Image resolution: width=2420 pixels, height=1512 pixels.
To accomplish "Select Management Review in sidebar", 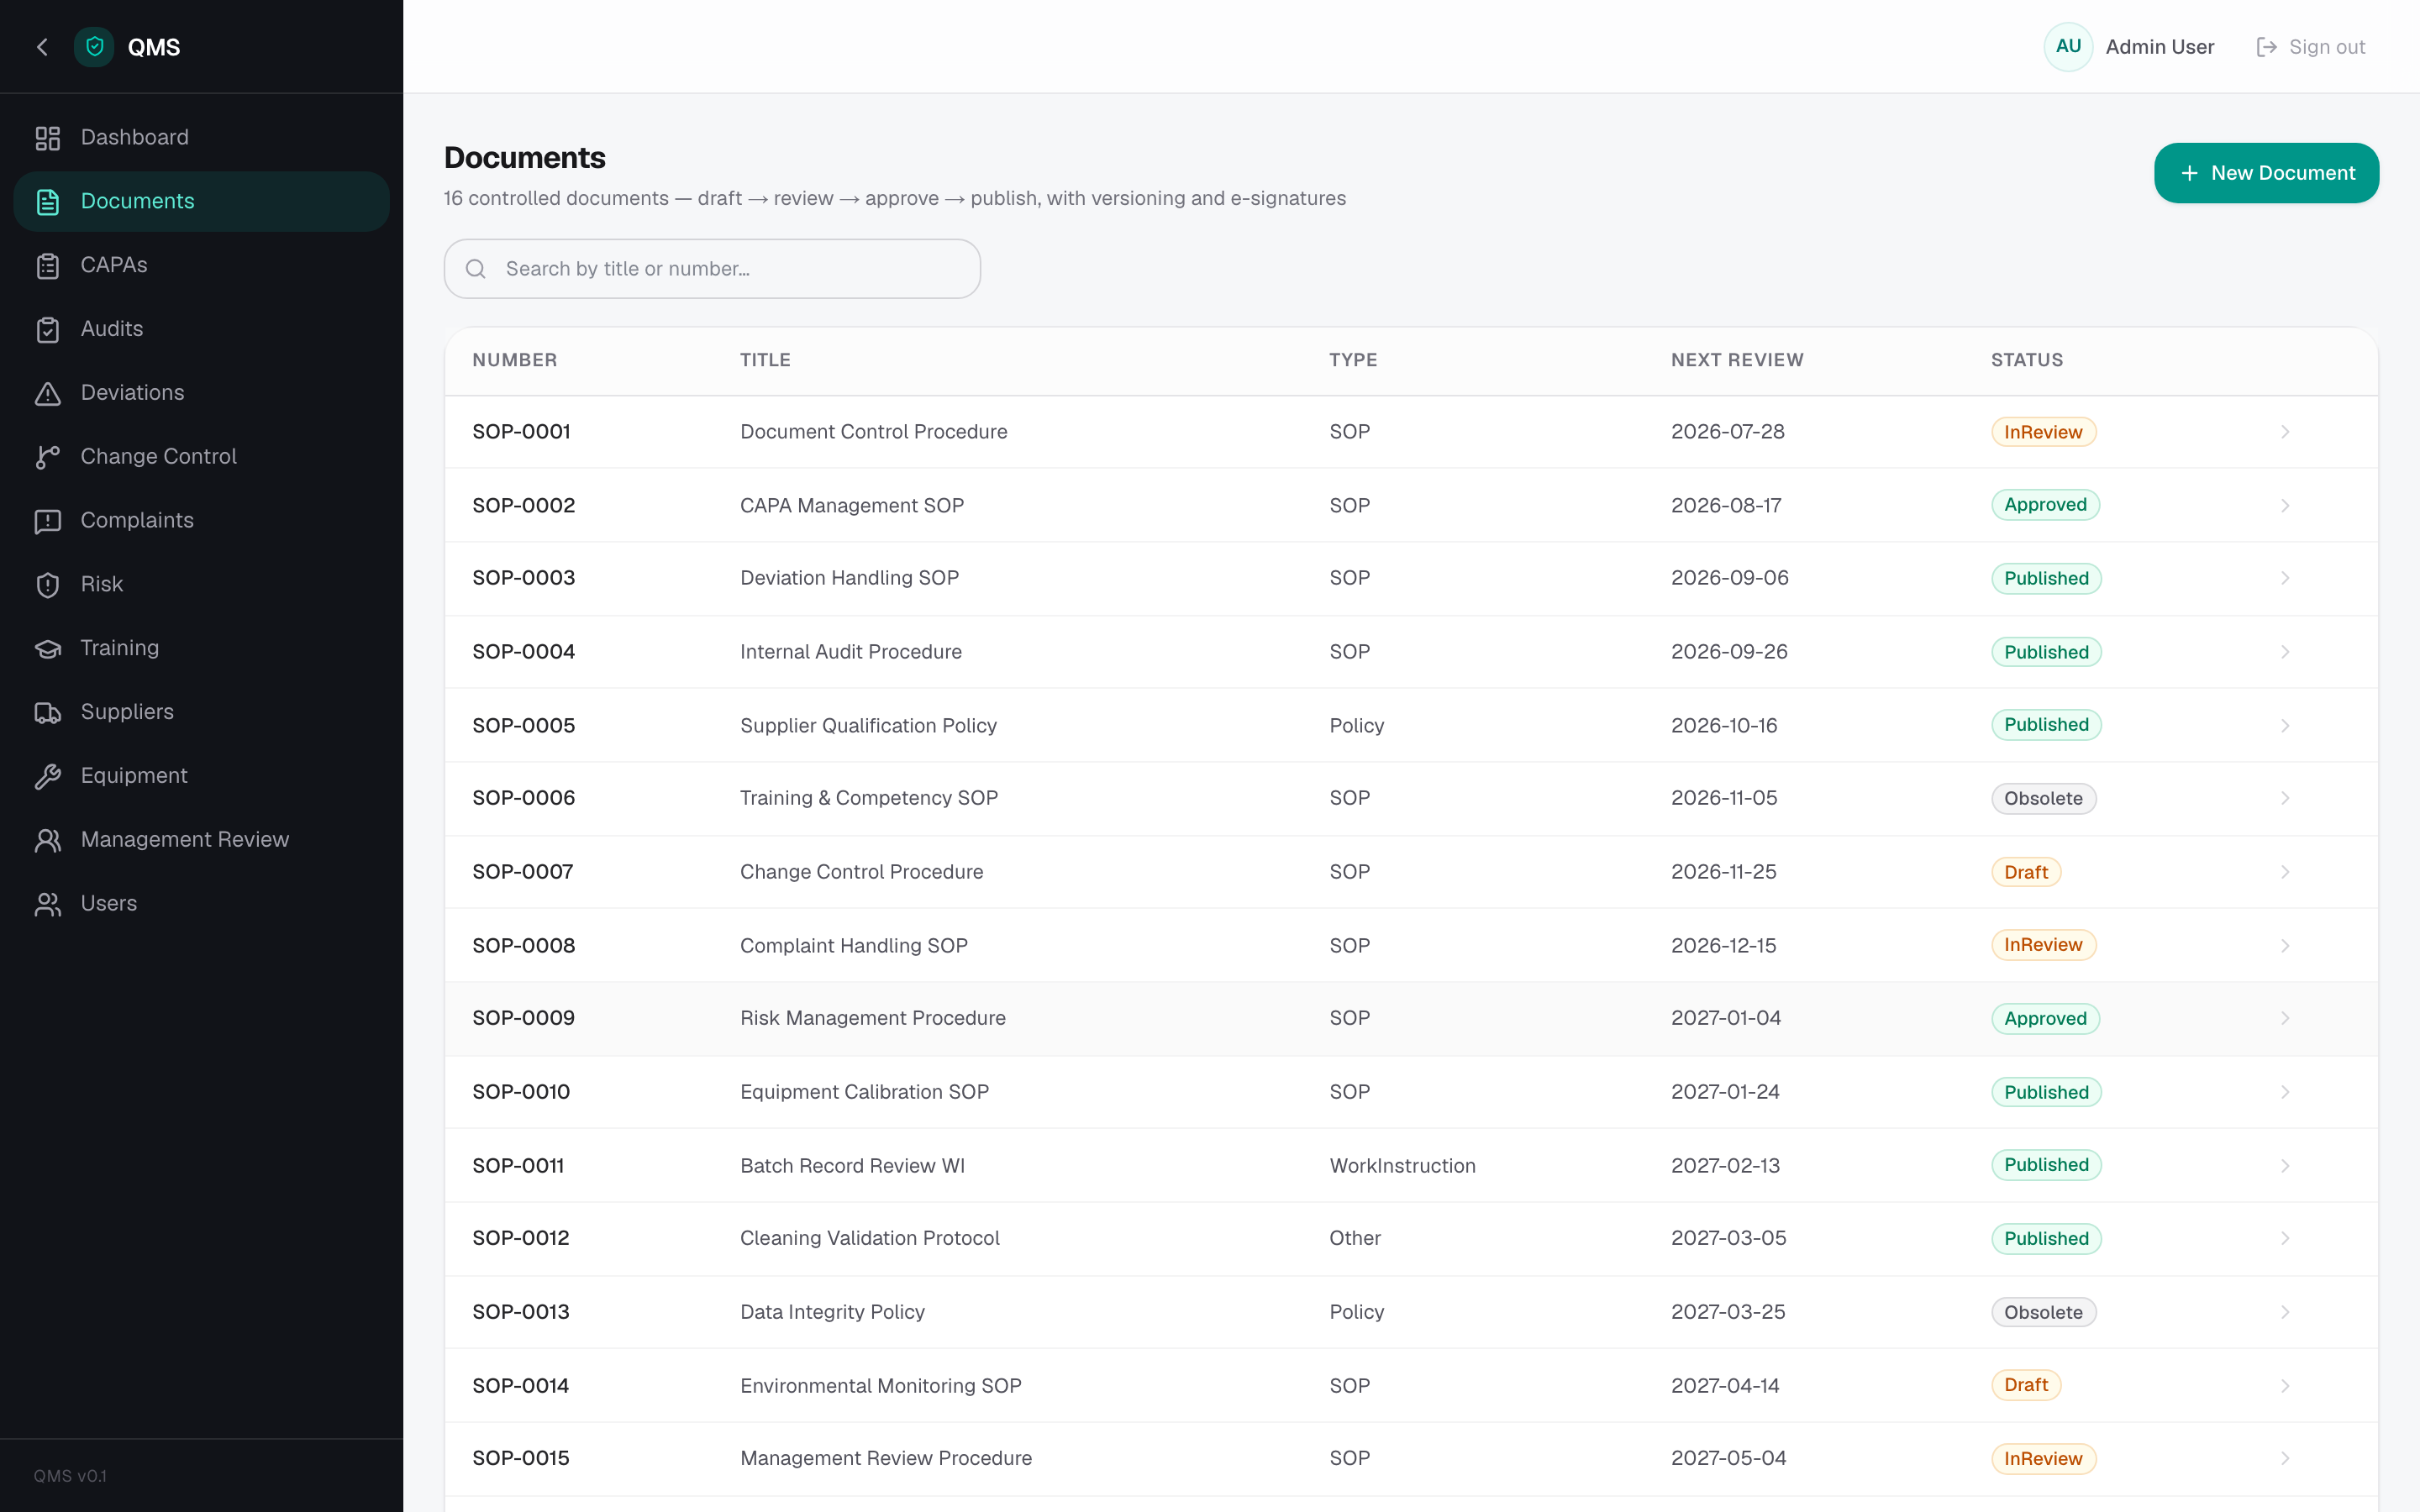I will tap(201, 840).
